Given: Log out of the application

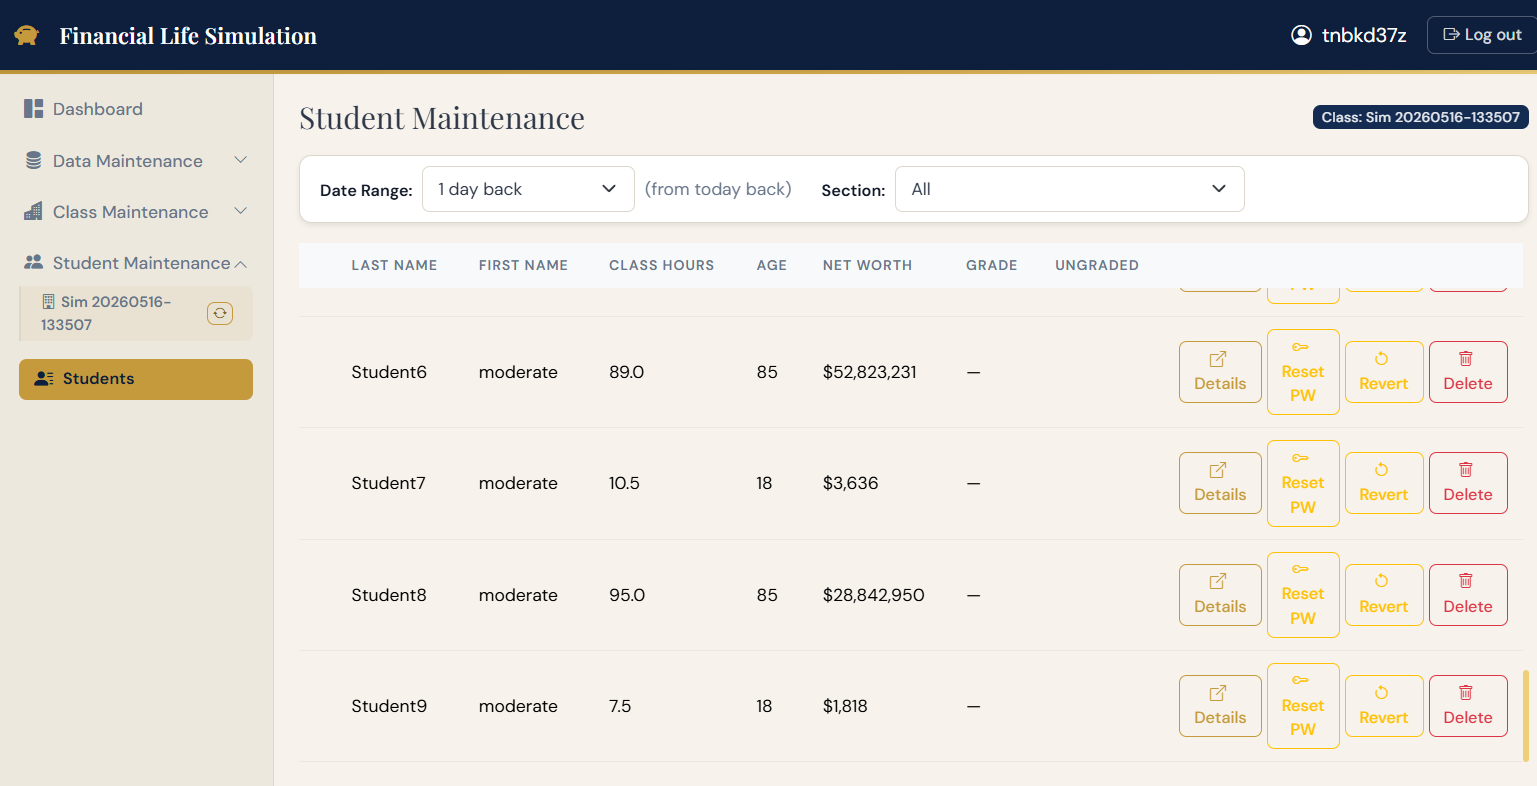Looking at the screenshot, I should pyautogui.click(x=1482, y=35).
